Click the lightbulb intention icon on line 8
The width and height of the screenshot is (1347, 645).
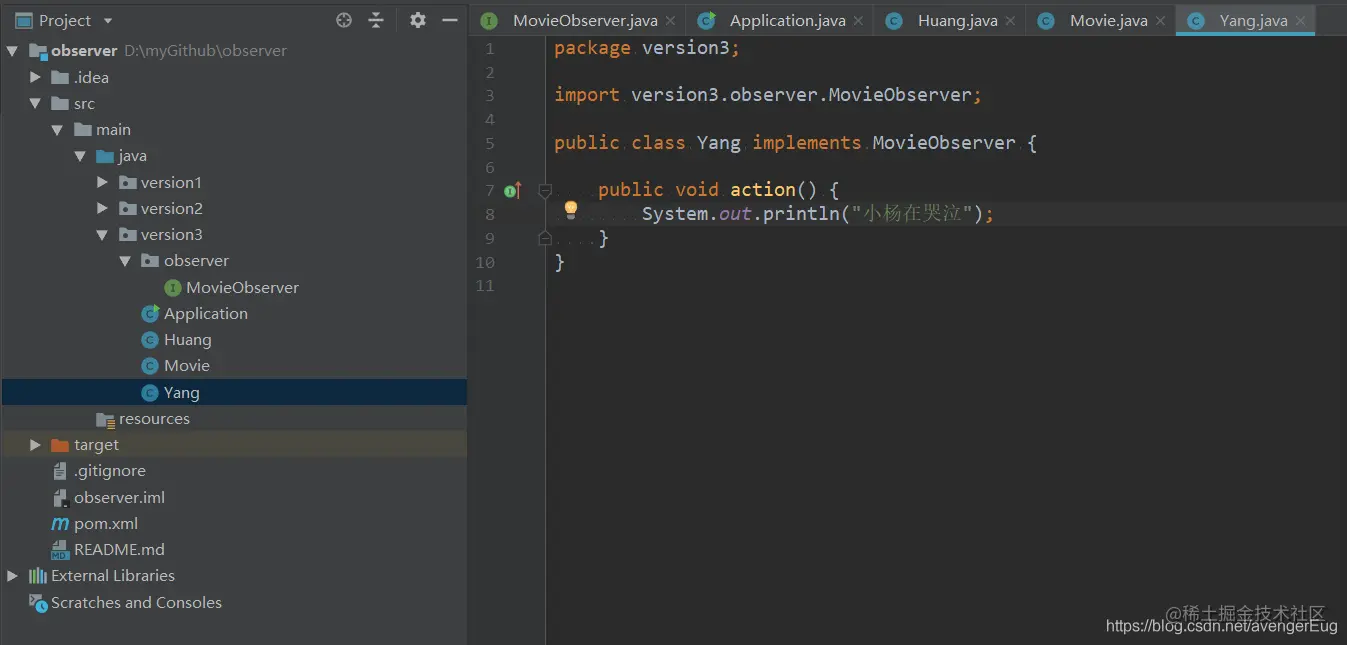pyautogui.click(x=571, y=209)
